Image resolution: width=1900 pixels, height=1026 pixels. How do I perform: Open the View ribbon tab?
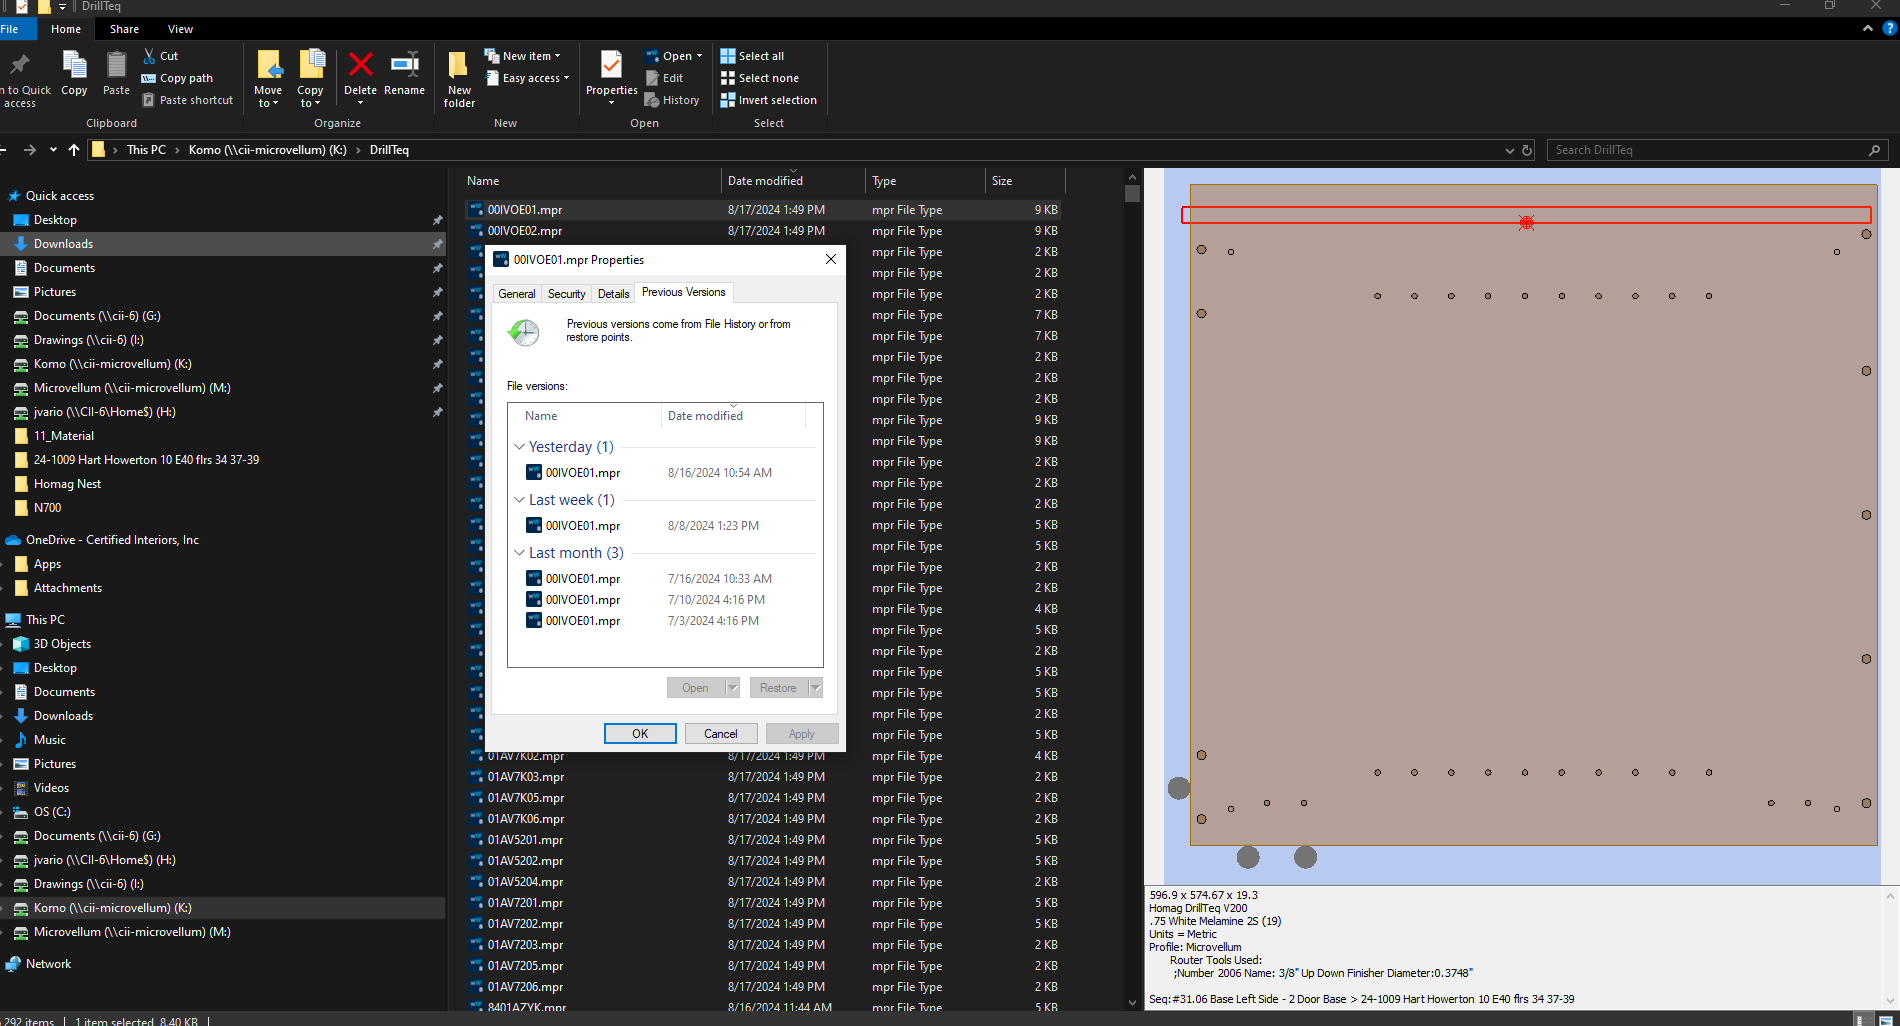(x=180, y=29)
